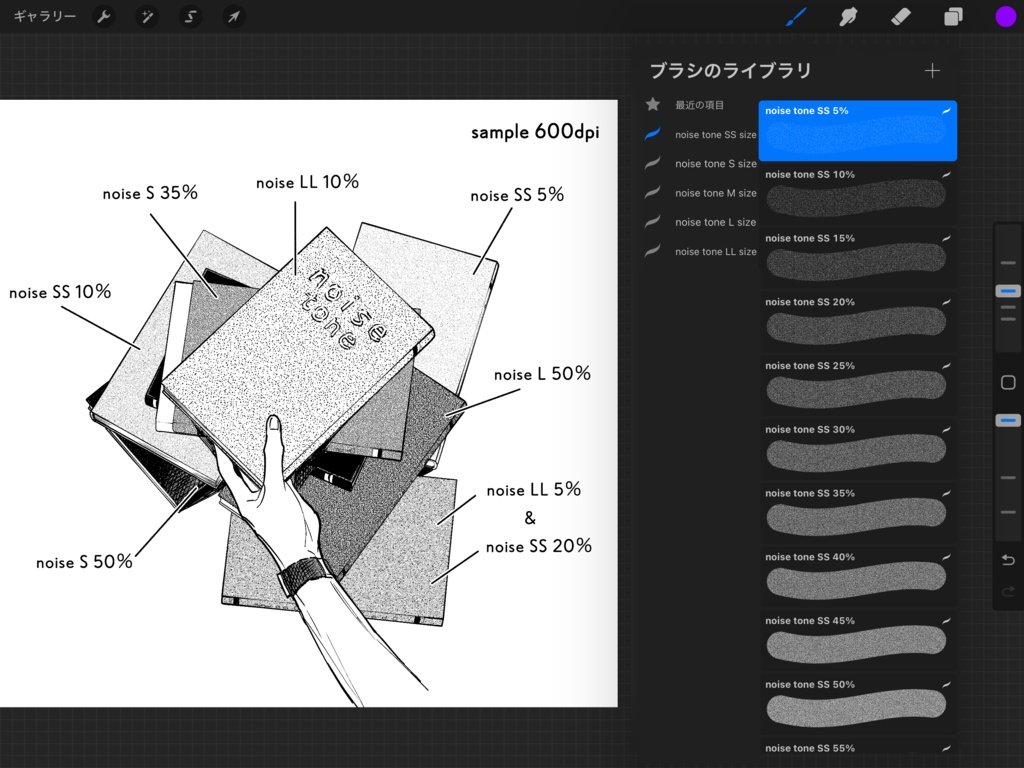Select the Transform arrow tool
Image resolution: width=1024 pixels, height=768 pixels.
[x=233, y=16]
